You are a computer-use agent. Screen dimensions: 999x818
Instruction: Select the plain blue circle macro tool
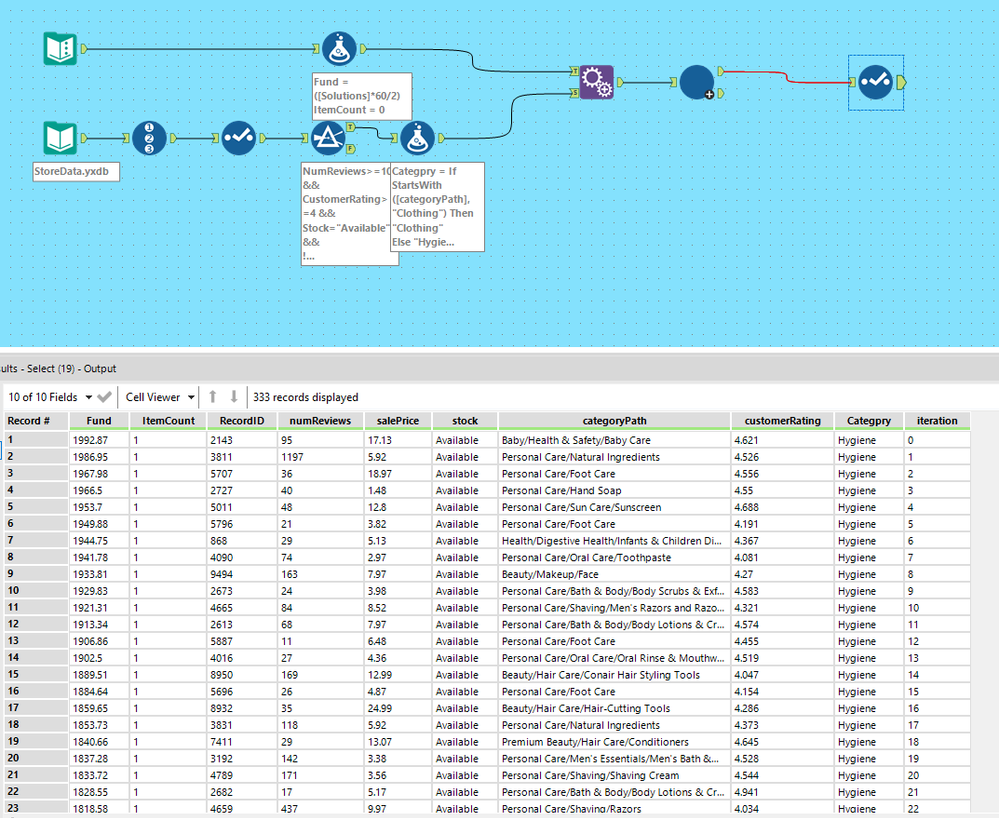click(697, 82)
